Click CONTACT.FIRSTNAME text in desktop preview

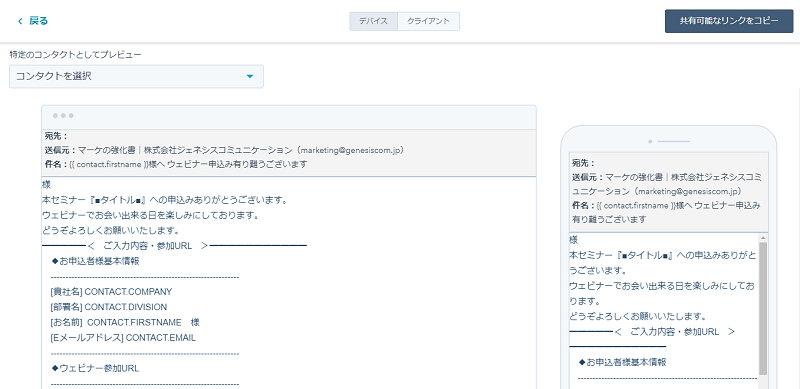134,323
